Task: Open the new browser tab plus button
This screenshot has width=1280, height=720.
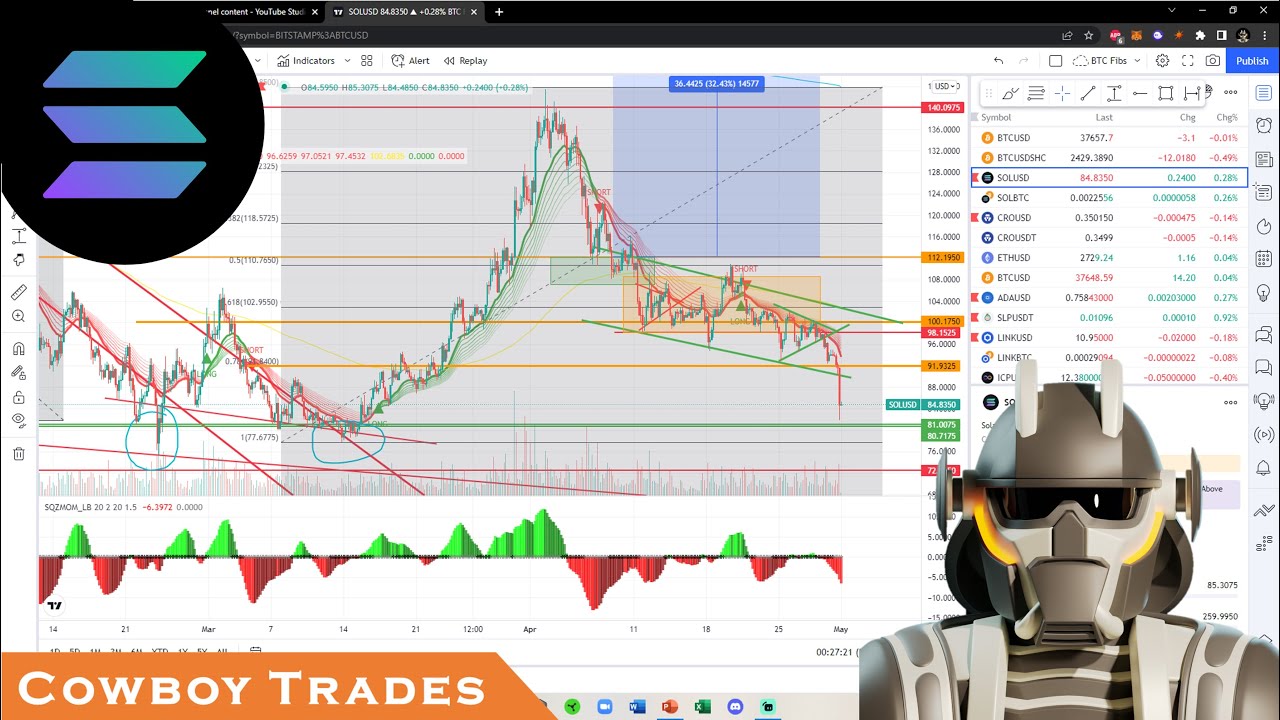Action: pos(499,12)
